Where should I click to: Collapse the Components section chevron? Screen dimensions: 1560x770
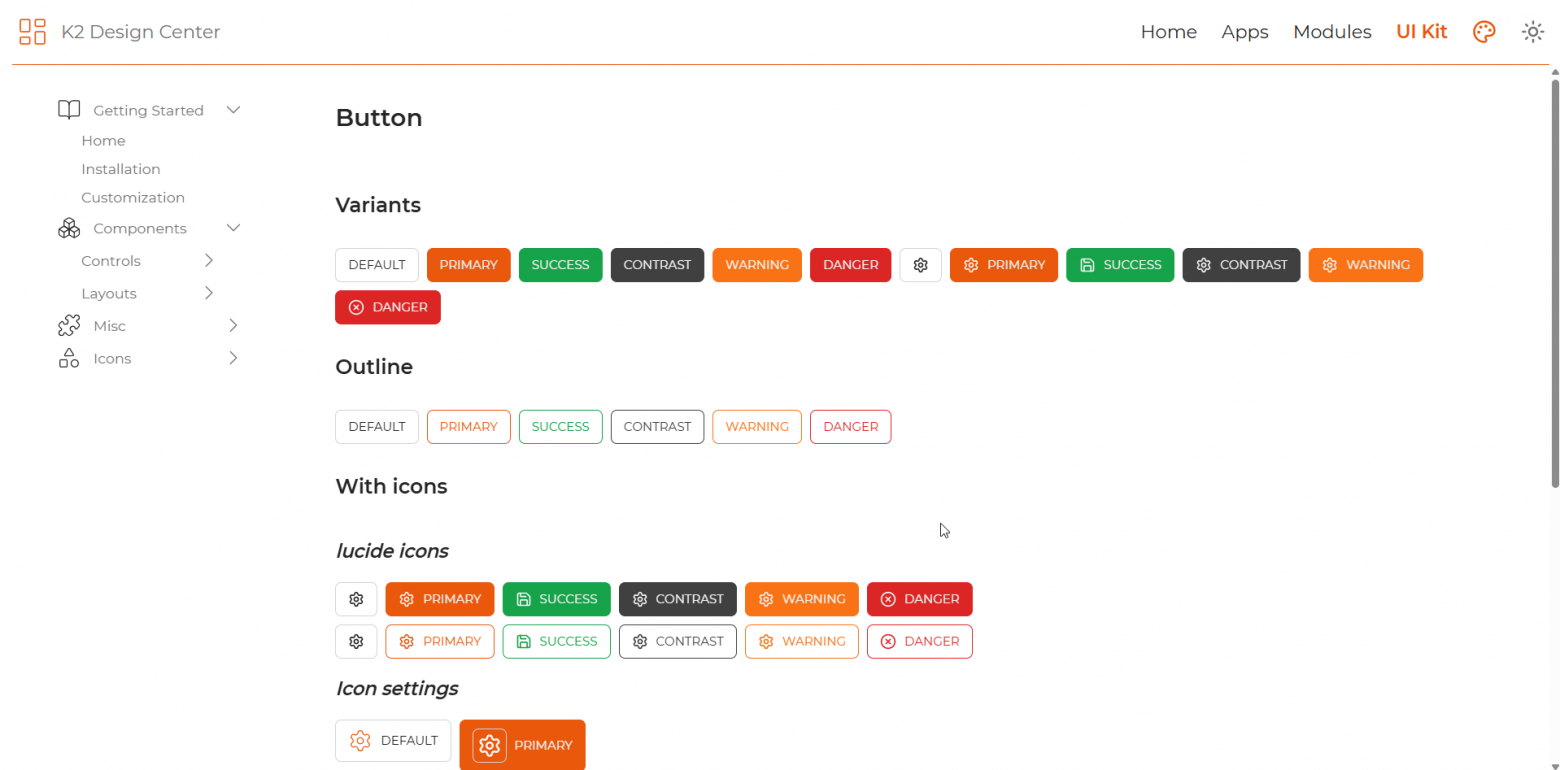[x=233, y=228]
